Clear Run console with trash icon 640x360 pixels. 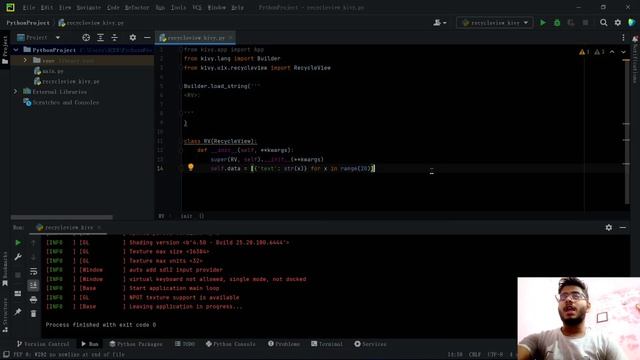pyautogui.click(x=33, y=313)
